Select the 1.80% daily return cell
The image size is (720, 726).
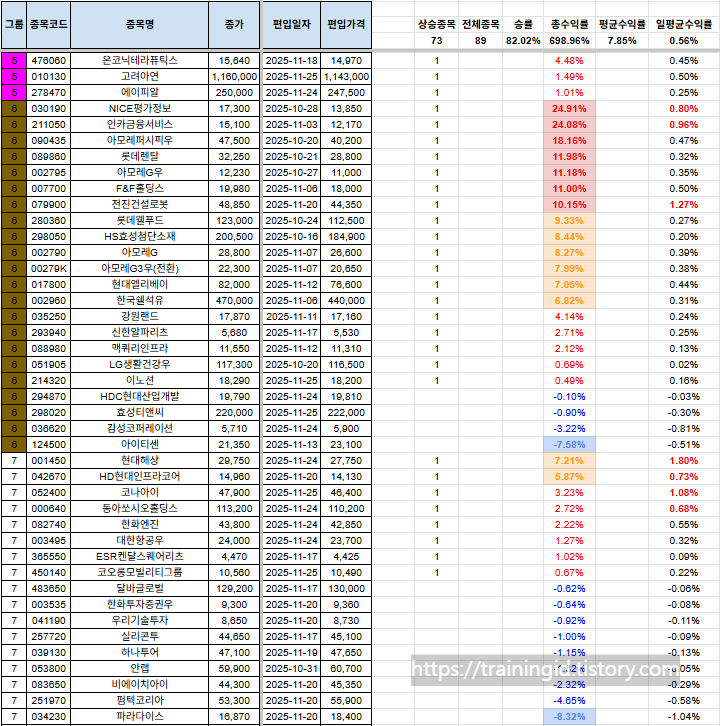(x=683, y=461)
